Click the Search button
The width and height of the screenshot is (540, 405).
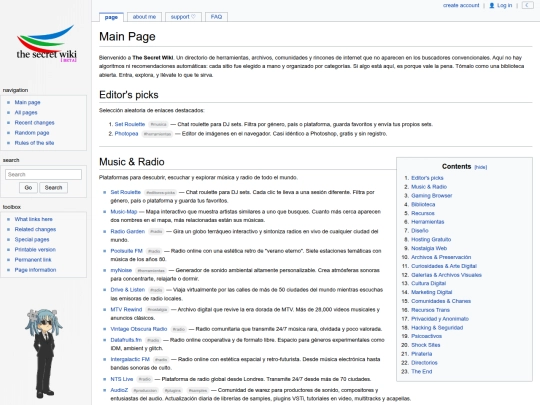coord(53,188)
